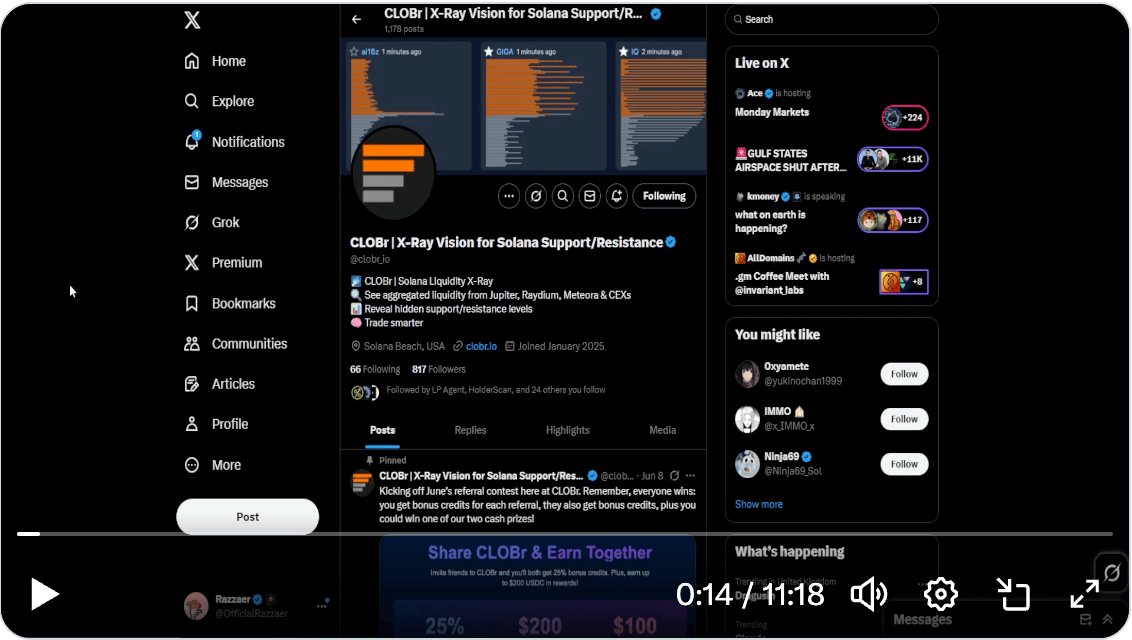Open the Home page
Image resolution: width=1132 pixels, height=640 pixels.
coord(215,61)
